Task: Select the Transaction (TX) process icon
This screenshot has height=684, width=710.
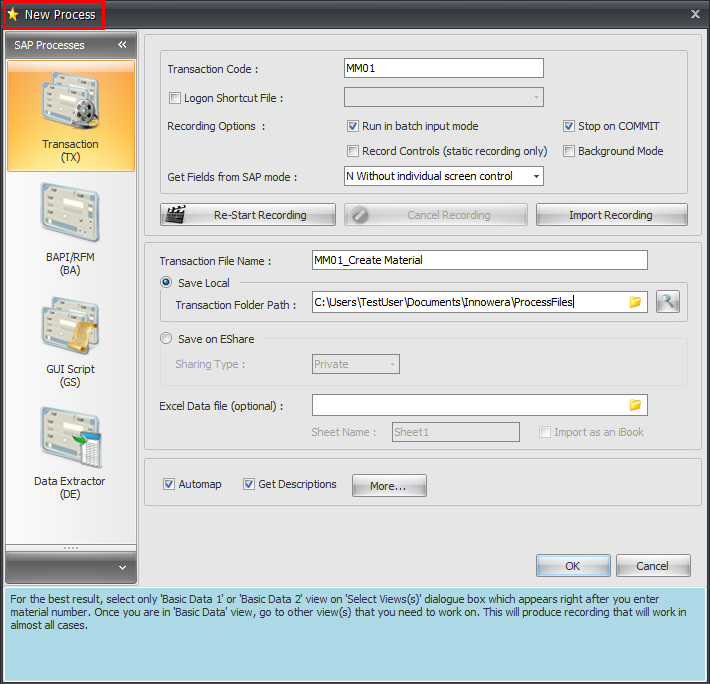Action: (x=71, y=116)
